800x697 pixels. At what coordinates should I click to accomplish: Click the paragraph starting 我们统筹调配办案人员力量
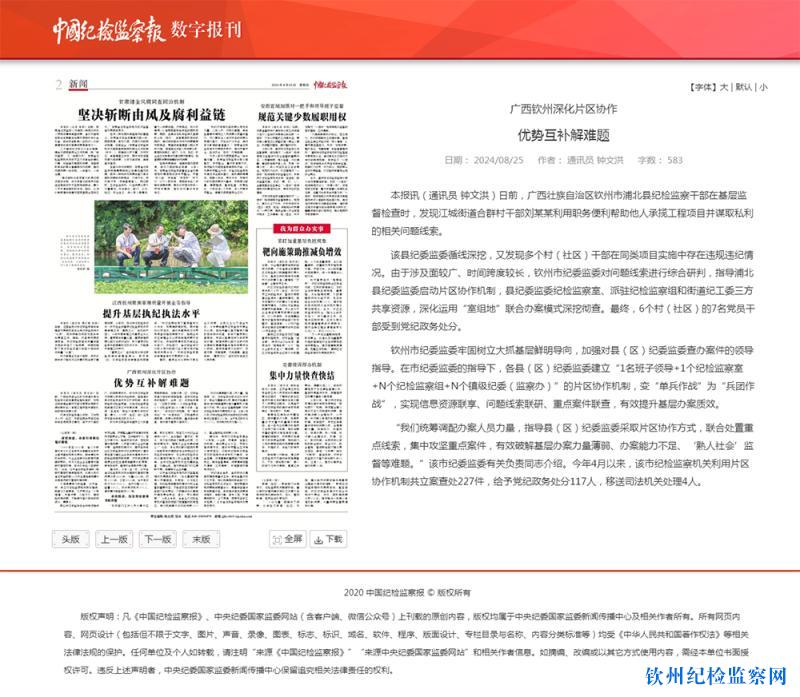coord(562,455)
